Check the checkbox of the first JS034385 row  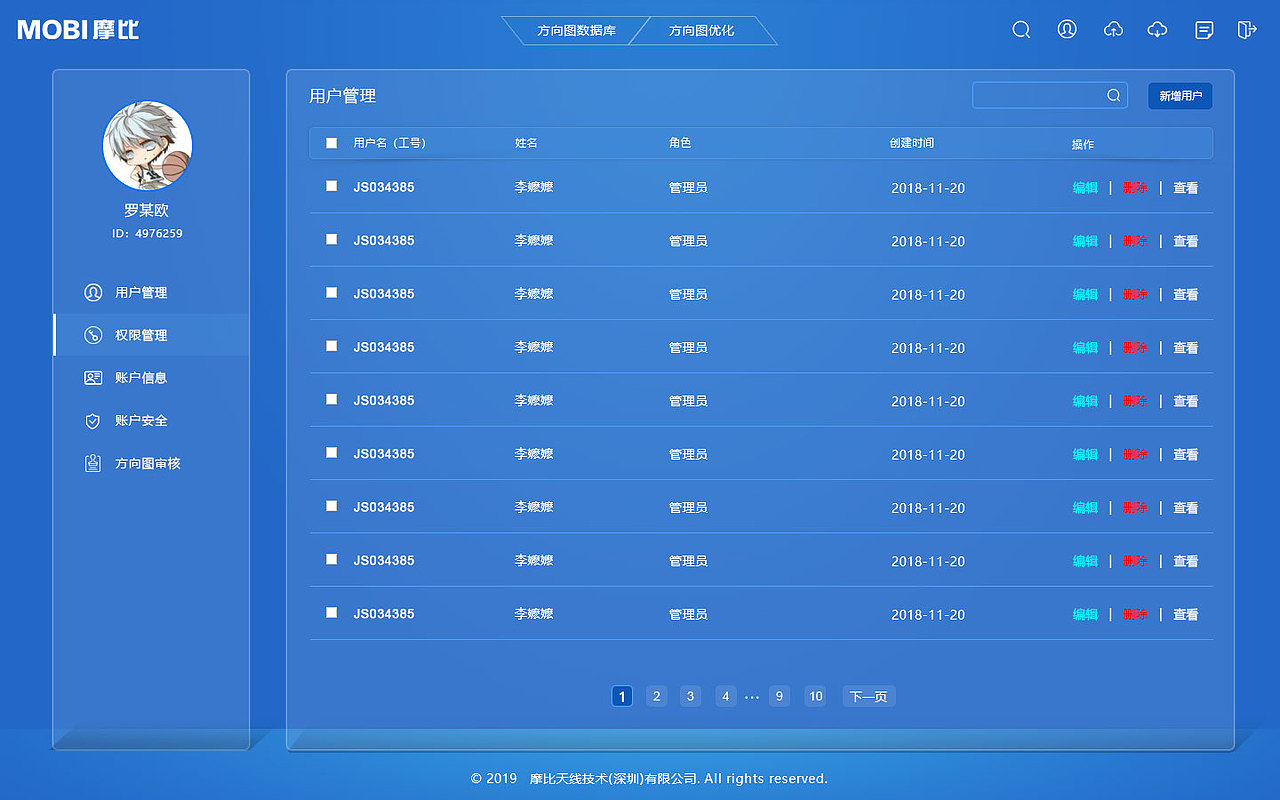point(331,187)
